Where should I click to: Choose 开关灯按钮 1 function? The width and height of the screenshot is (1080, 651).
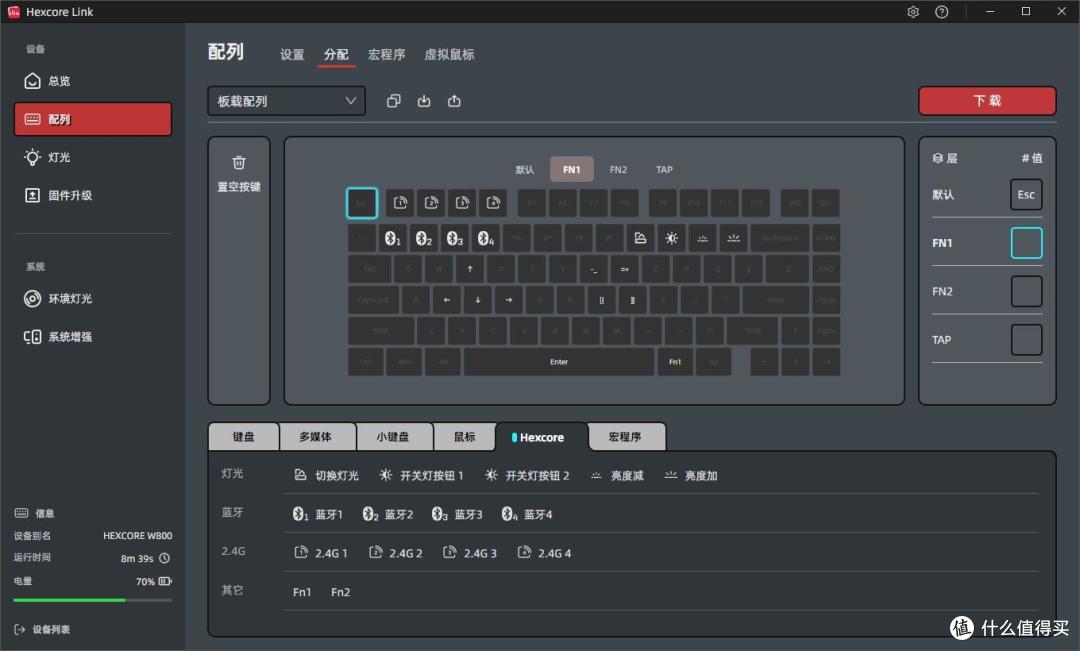click(422, 475)
